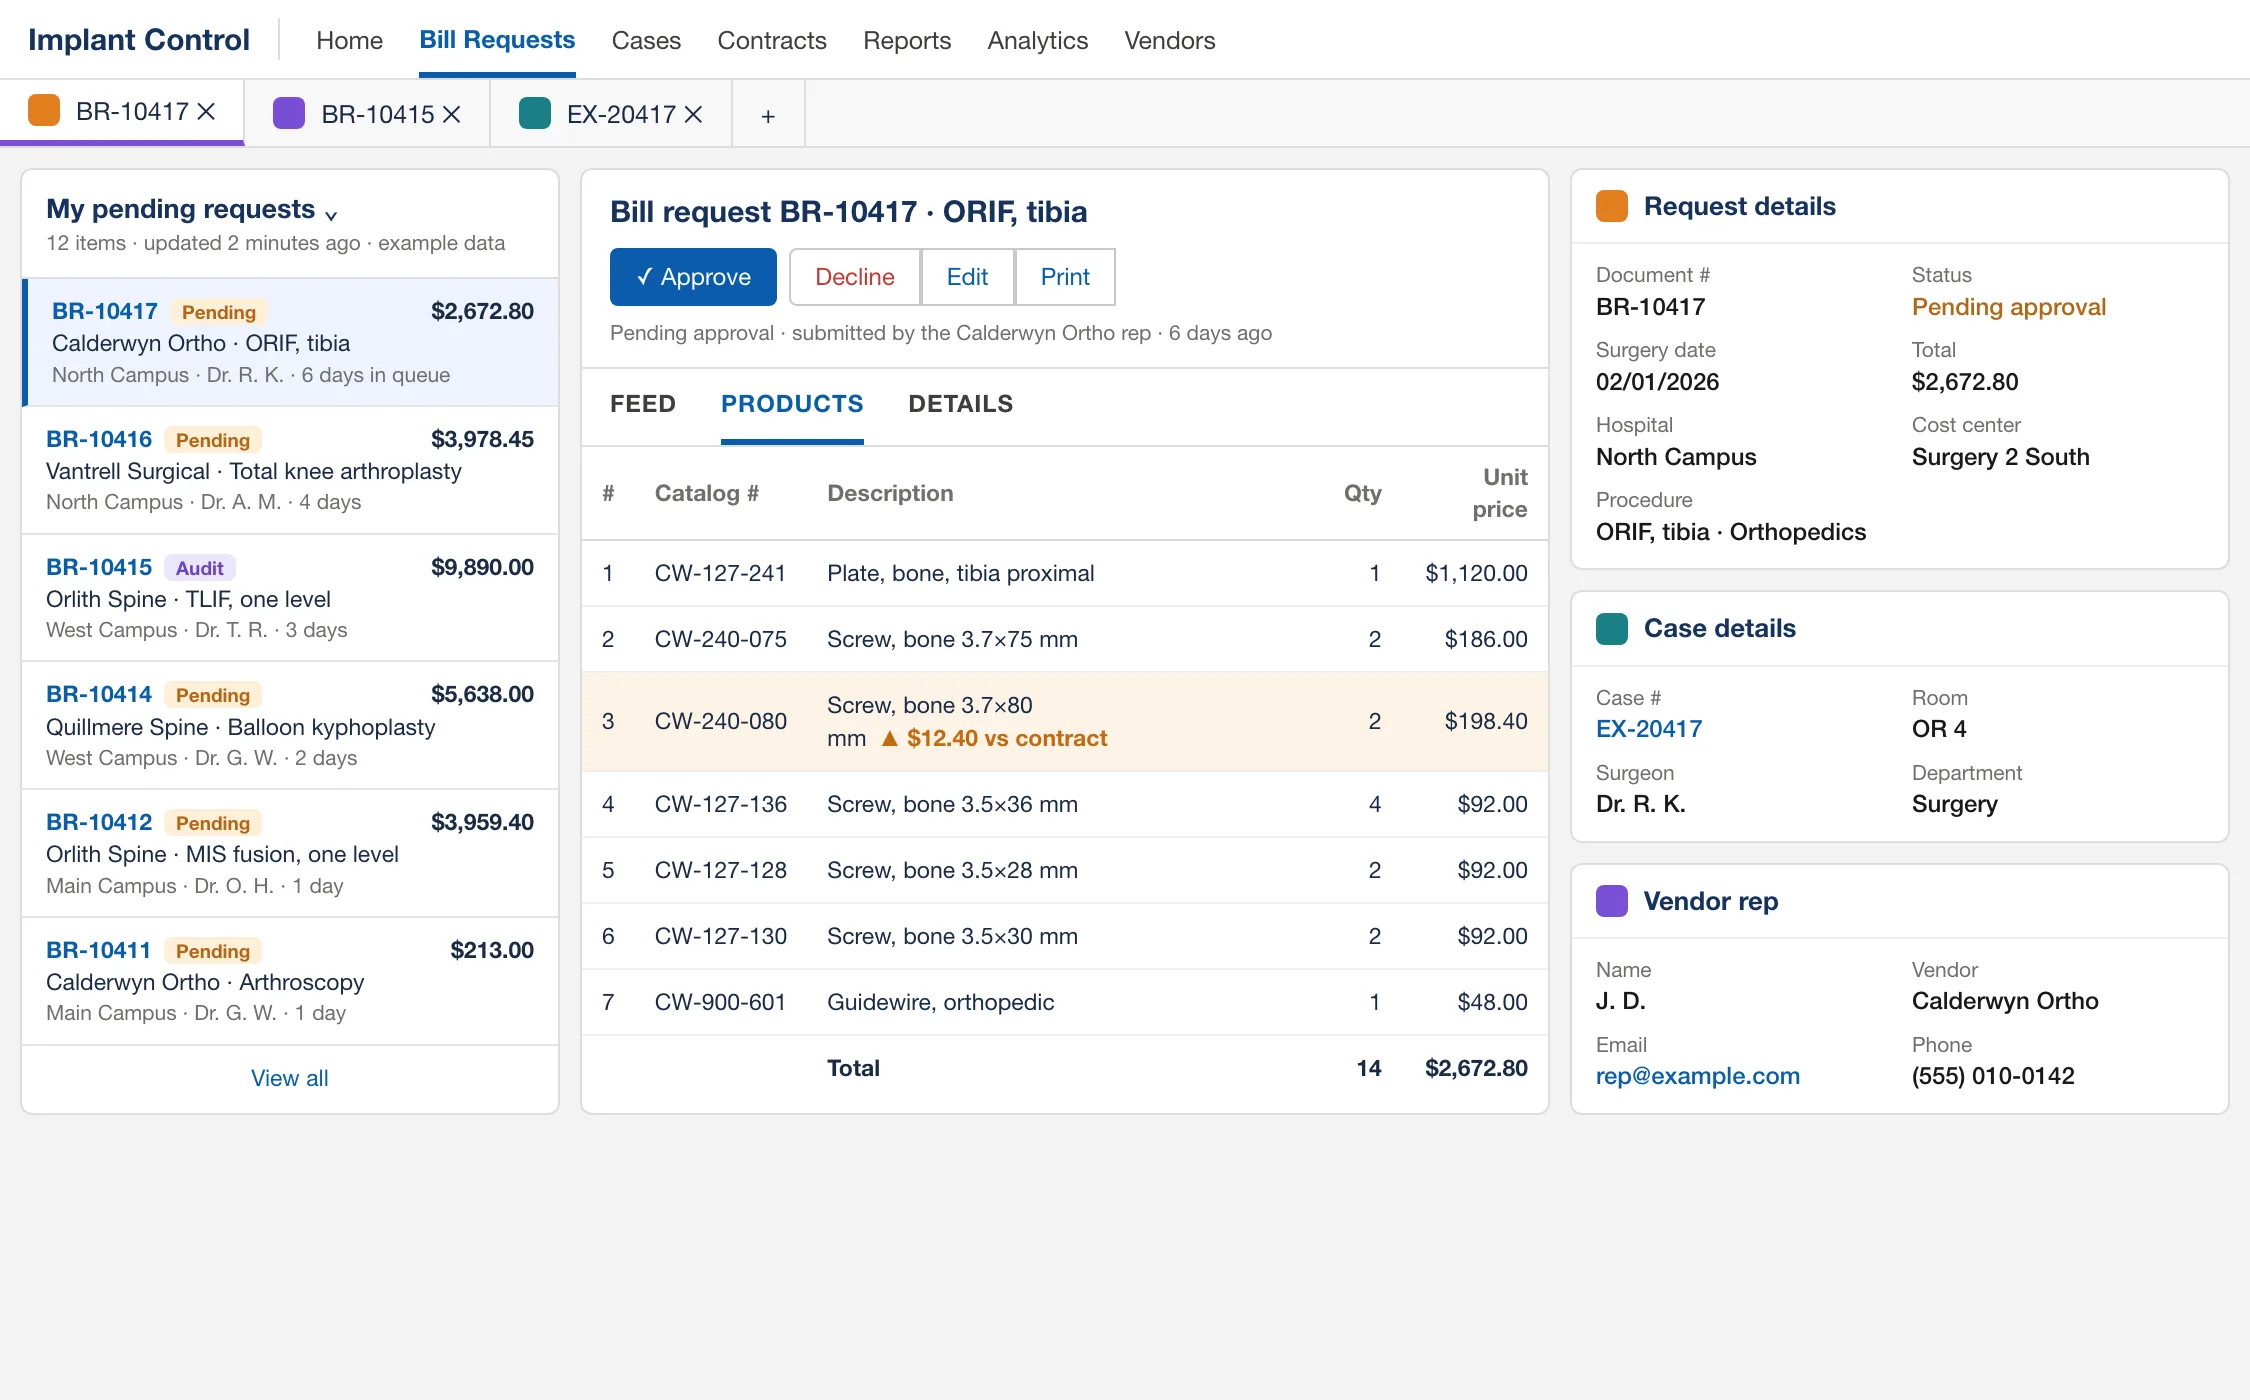Open BR-10412 MIS fusion request
The width and height of the screenshot is (2250, 1400).
click(x=290, y=853)
